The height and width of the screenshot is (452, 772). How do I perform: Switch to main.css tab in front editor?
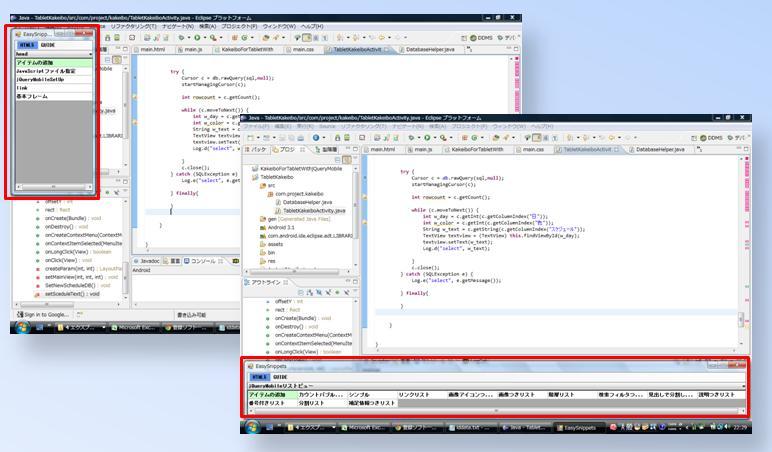tap(532, 149)
